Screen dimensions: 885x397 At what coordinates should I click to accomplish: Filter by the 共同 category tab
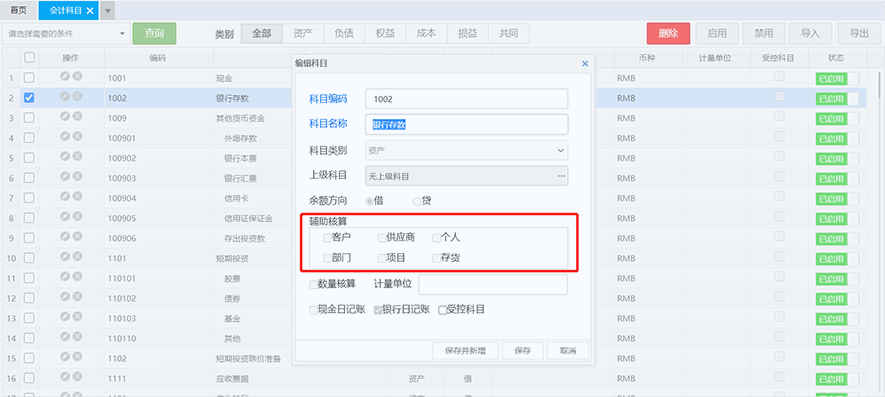pyautogui.click(x=509, y=33)
